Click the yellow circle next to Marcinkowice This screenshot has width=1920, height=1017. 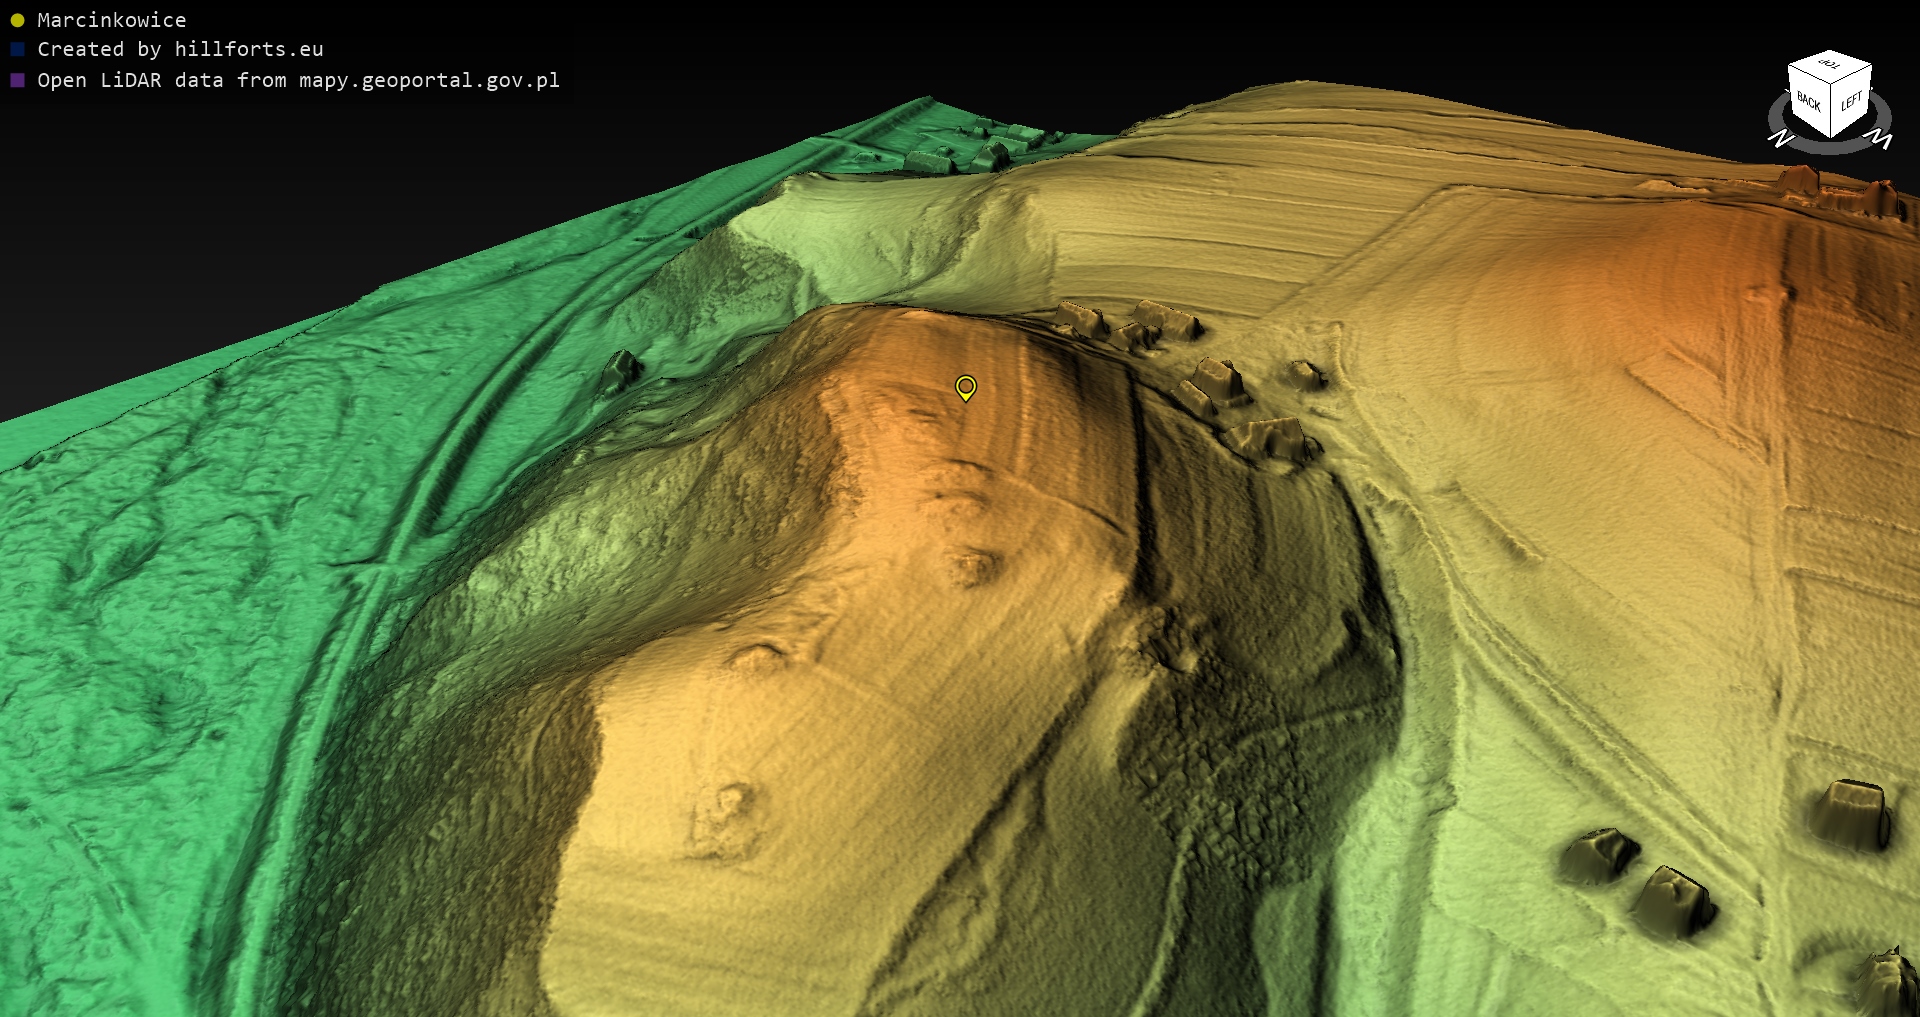tap(17, 20)
